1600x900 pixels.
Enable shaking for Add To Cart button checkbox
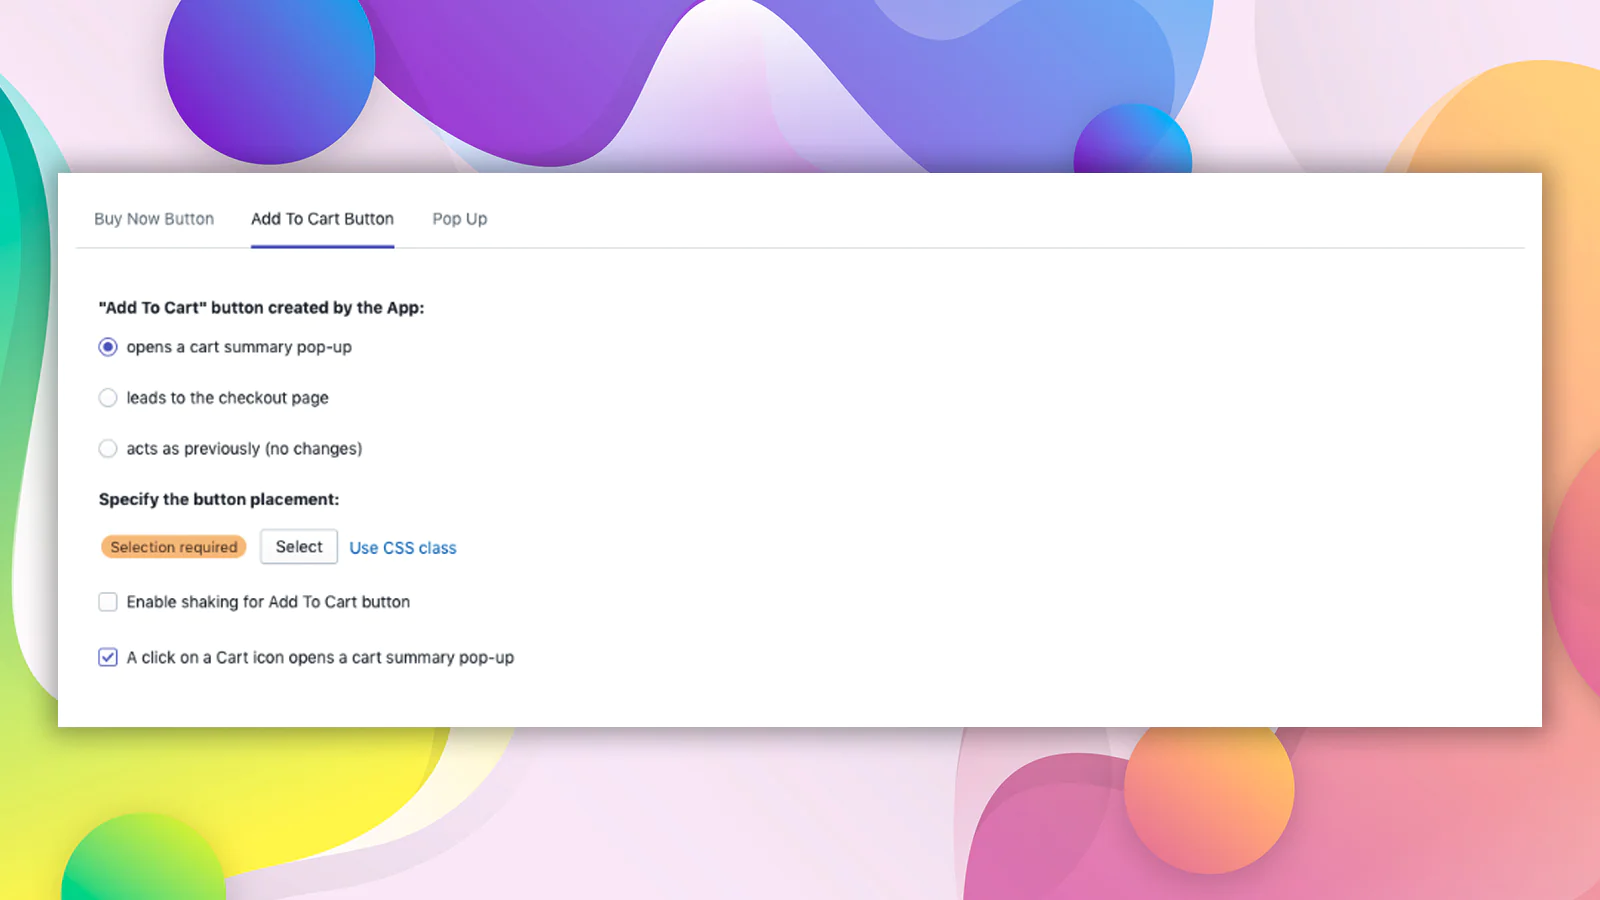(x=108, y=602)
